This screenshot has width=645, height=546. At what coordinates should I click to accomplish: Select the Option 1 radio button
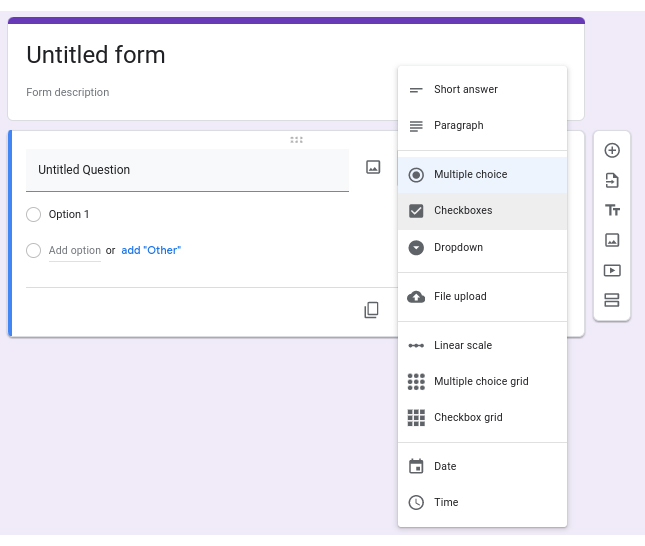33,214
